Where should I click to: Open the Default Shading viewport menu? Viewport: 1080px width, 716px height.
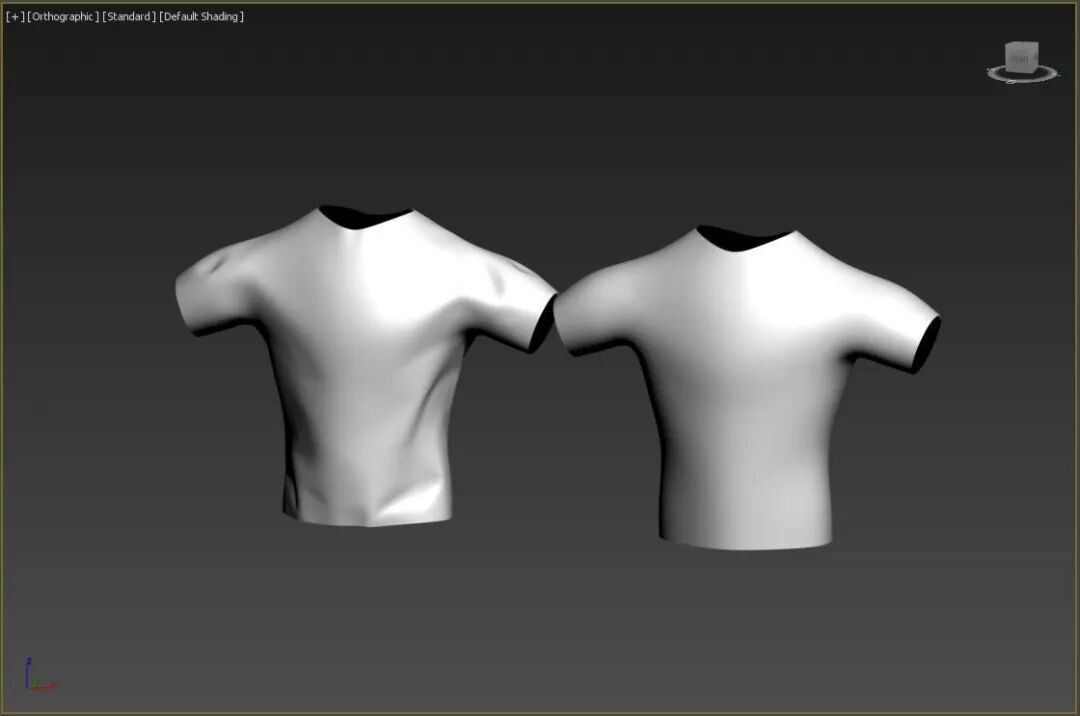coord(201,17)
